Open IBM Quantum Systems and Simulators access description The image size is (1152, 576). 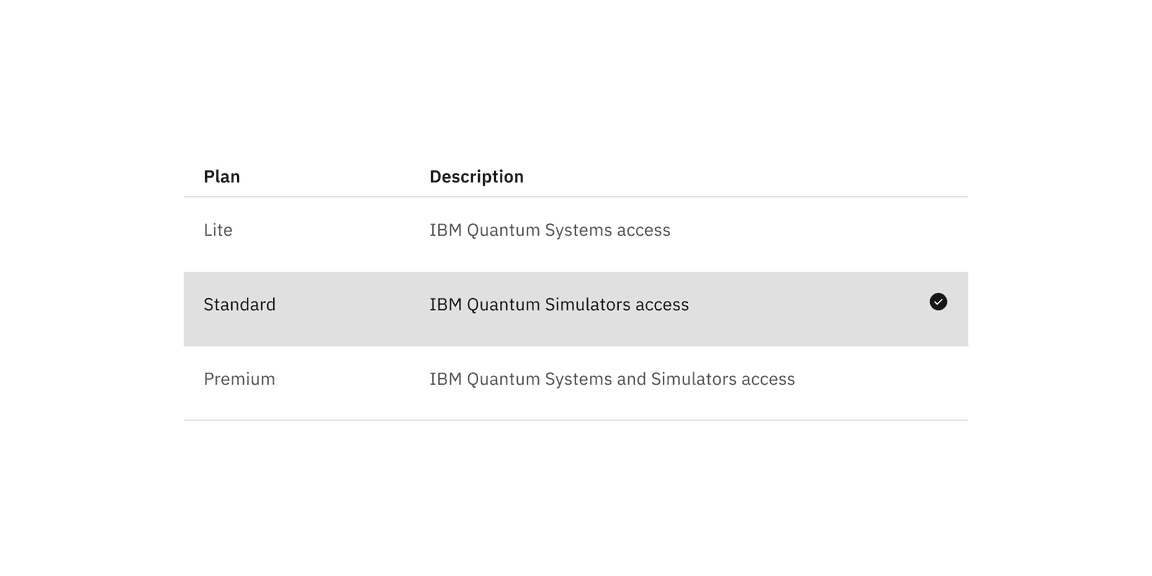(612, 379)
